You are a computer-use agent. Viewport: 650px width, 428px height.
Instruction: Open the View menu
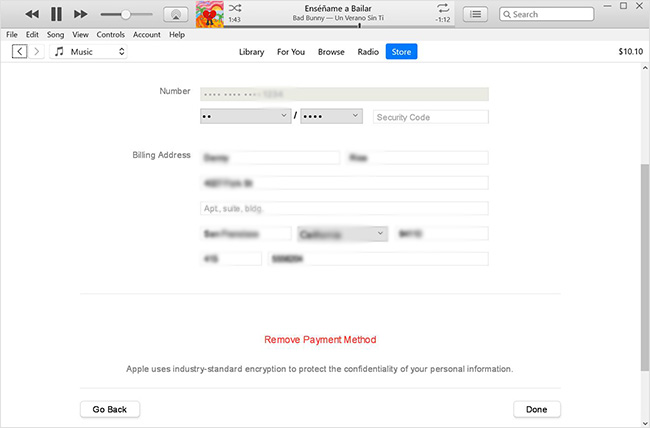coord(80,35)
